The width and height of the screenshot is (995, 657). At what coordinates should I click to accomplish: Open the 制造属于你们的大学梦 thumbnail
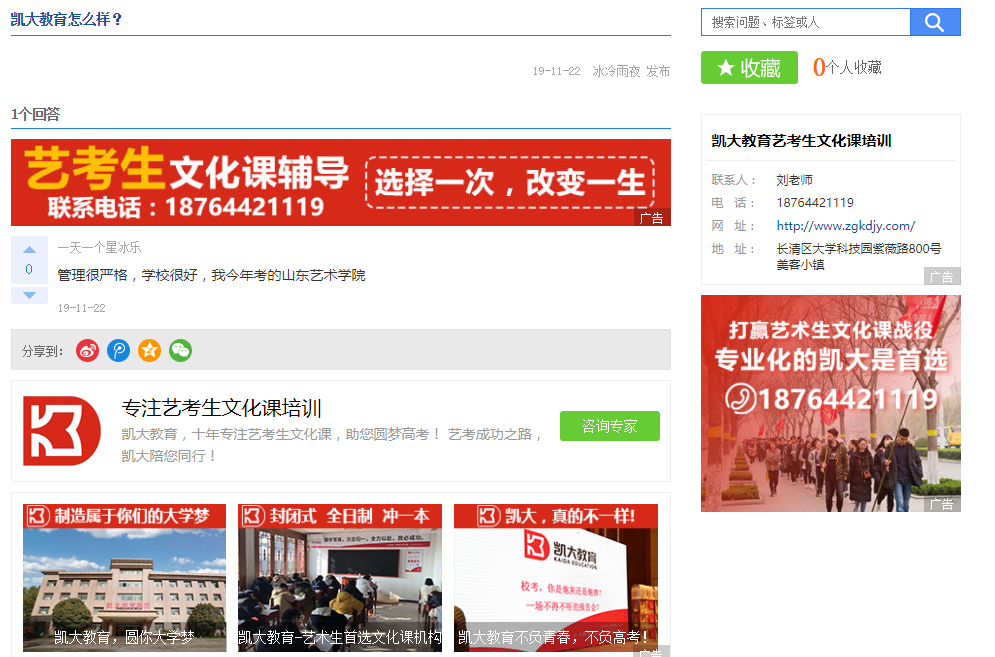[x=124, y=578]
